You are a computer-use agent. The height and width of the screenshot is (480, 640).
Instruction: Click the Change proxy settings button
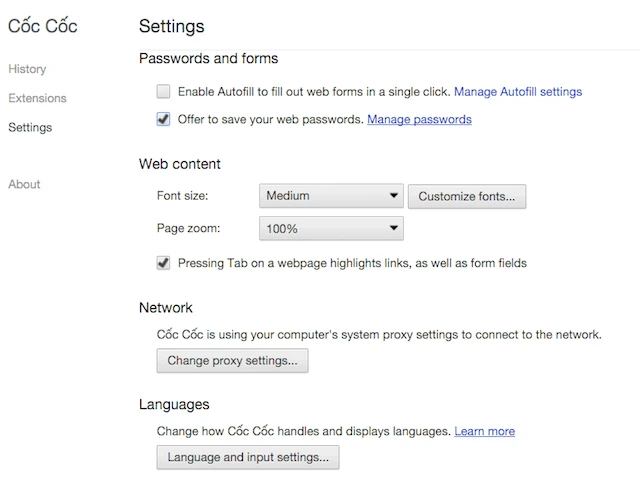click(x=232, y=360)
